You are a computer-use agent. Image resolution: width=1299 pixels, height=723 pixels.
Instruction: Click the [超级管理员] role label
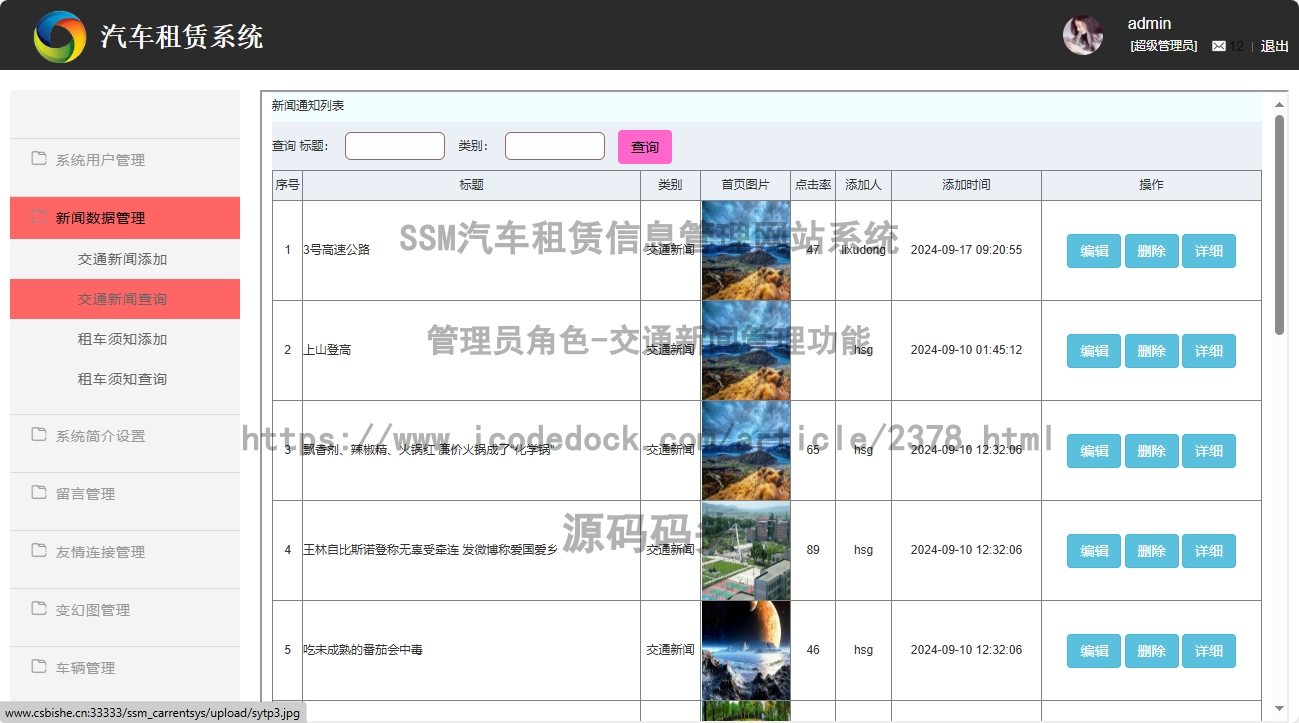point(1164,46)
